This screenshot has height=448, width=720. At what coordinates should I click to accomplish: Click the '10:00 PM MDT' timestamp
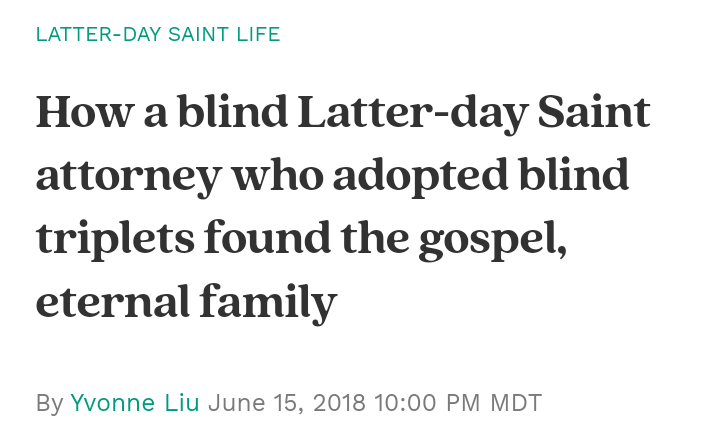tap(458, 403)
